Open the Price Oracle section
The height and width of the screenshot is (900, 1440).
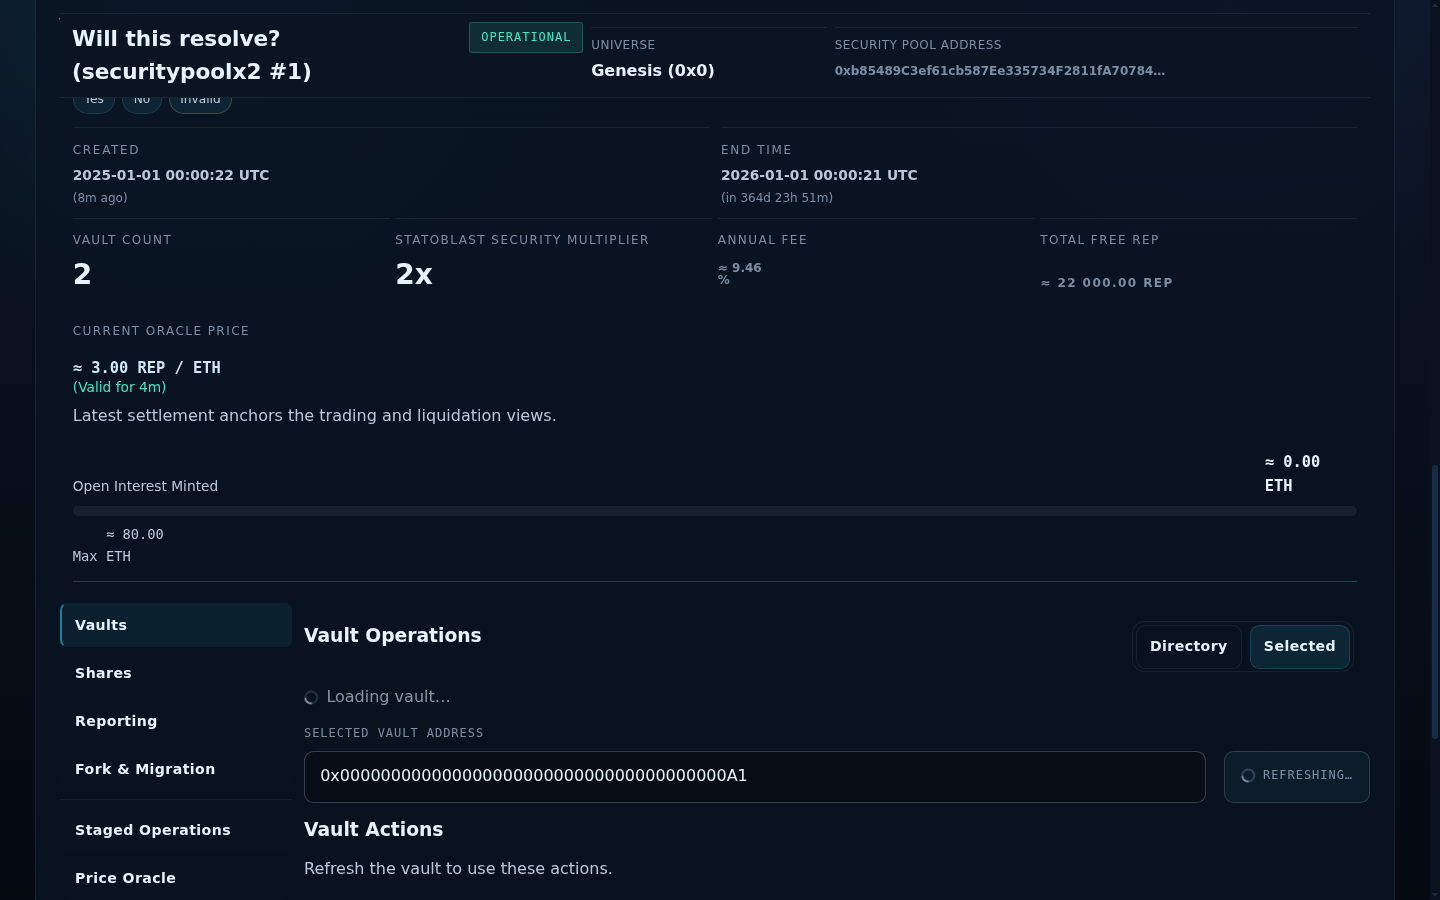tap(176, 878)
